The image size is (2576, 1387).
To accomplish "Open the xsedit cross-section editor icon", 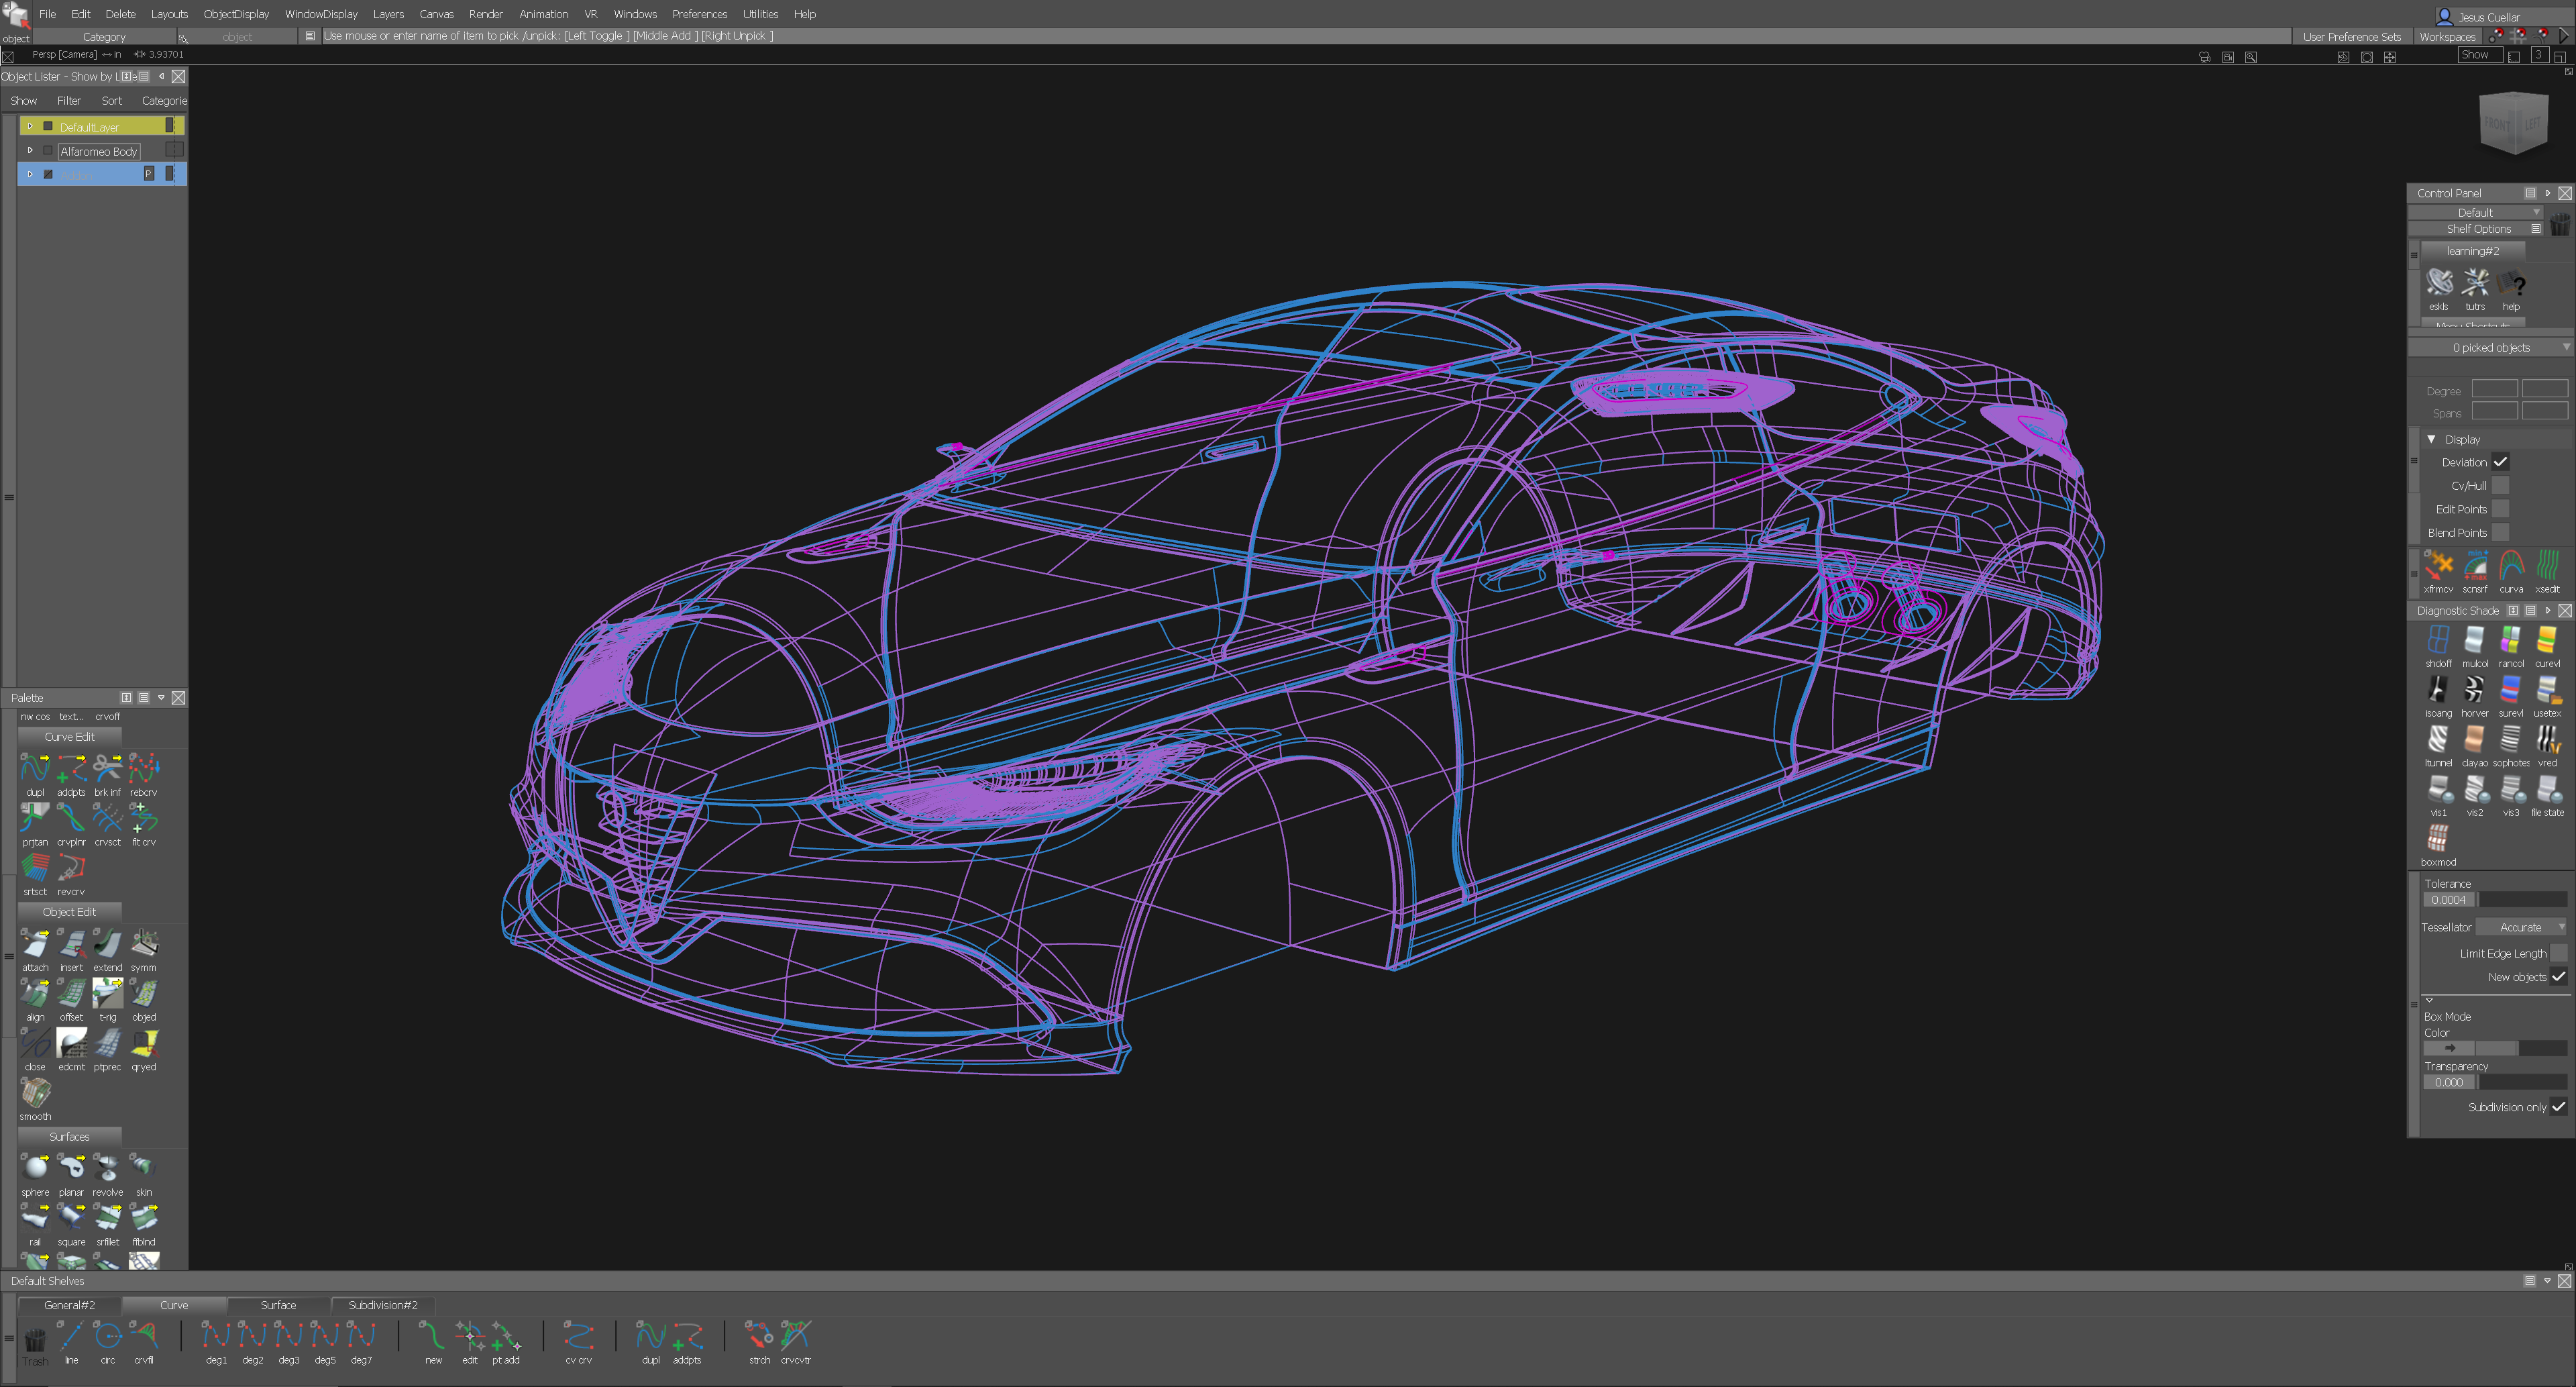I will pos(2547,566).
